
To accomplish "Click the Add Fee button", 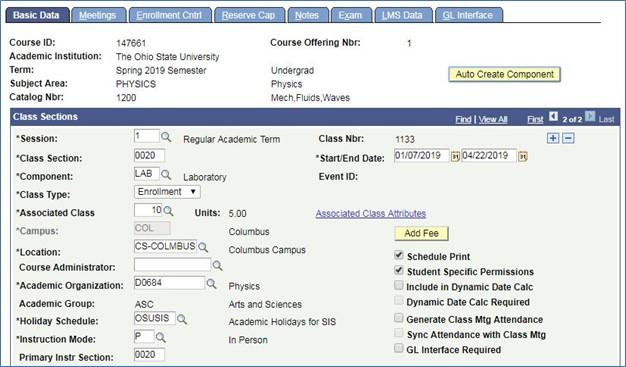I will pyautogui.click(x=421, y=233).
